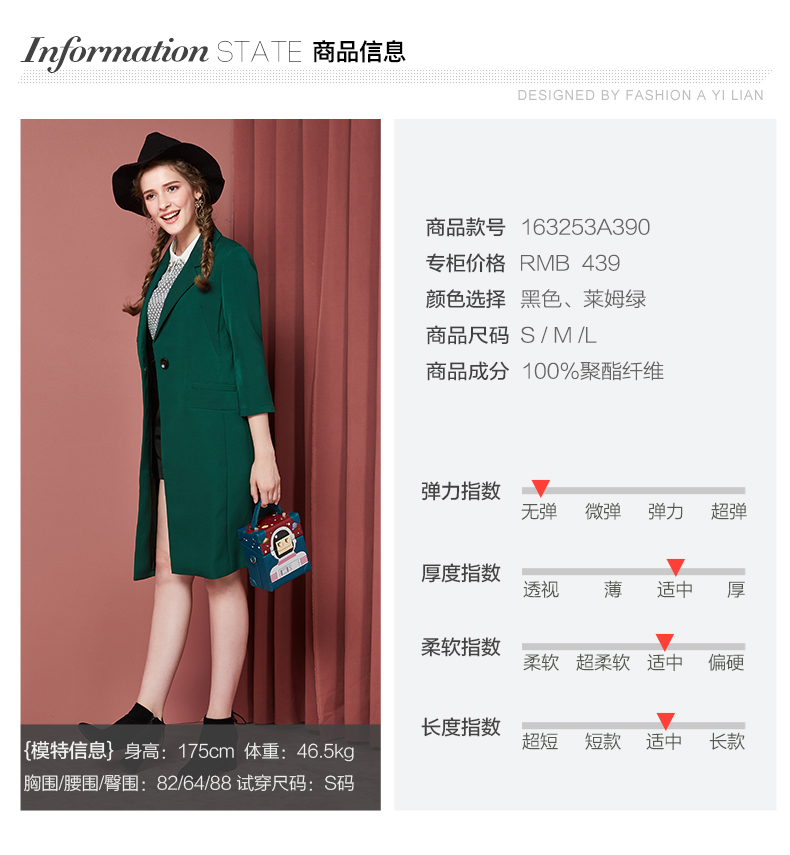
Task: Click the red triangle on 柔软指数 slider
Action: tap(665, 642)
